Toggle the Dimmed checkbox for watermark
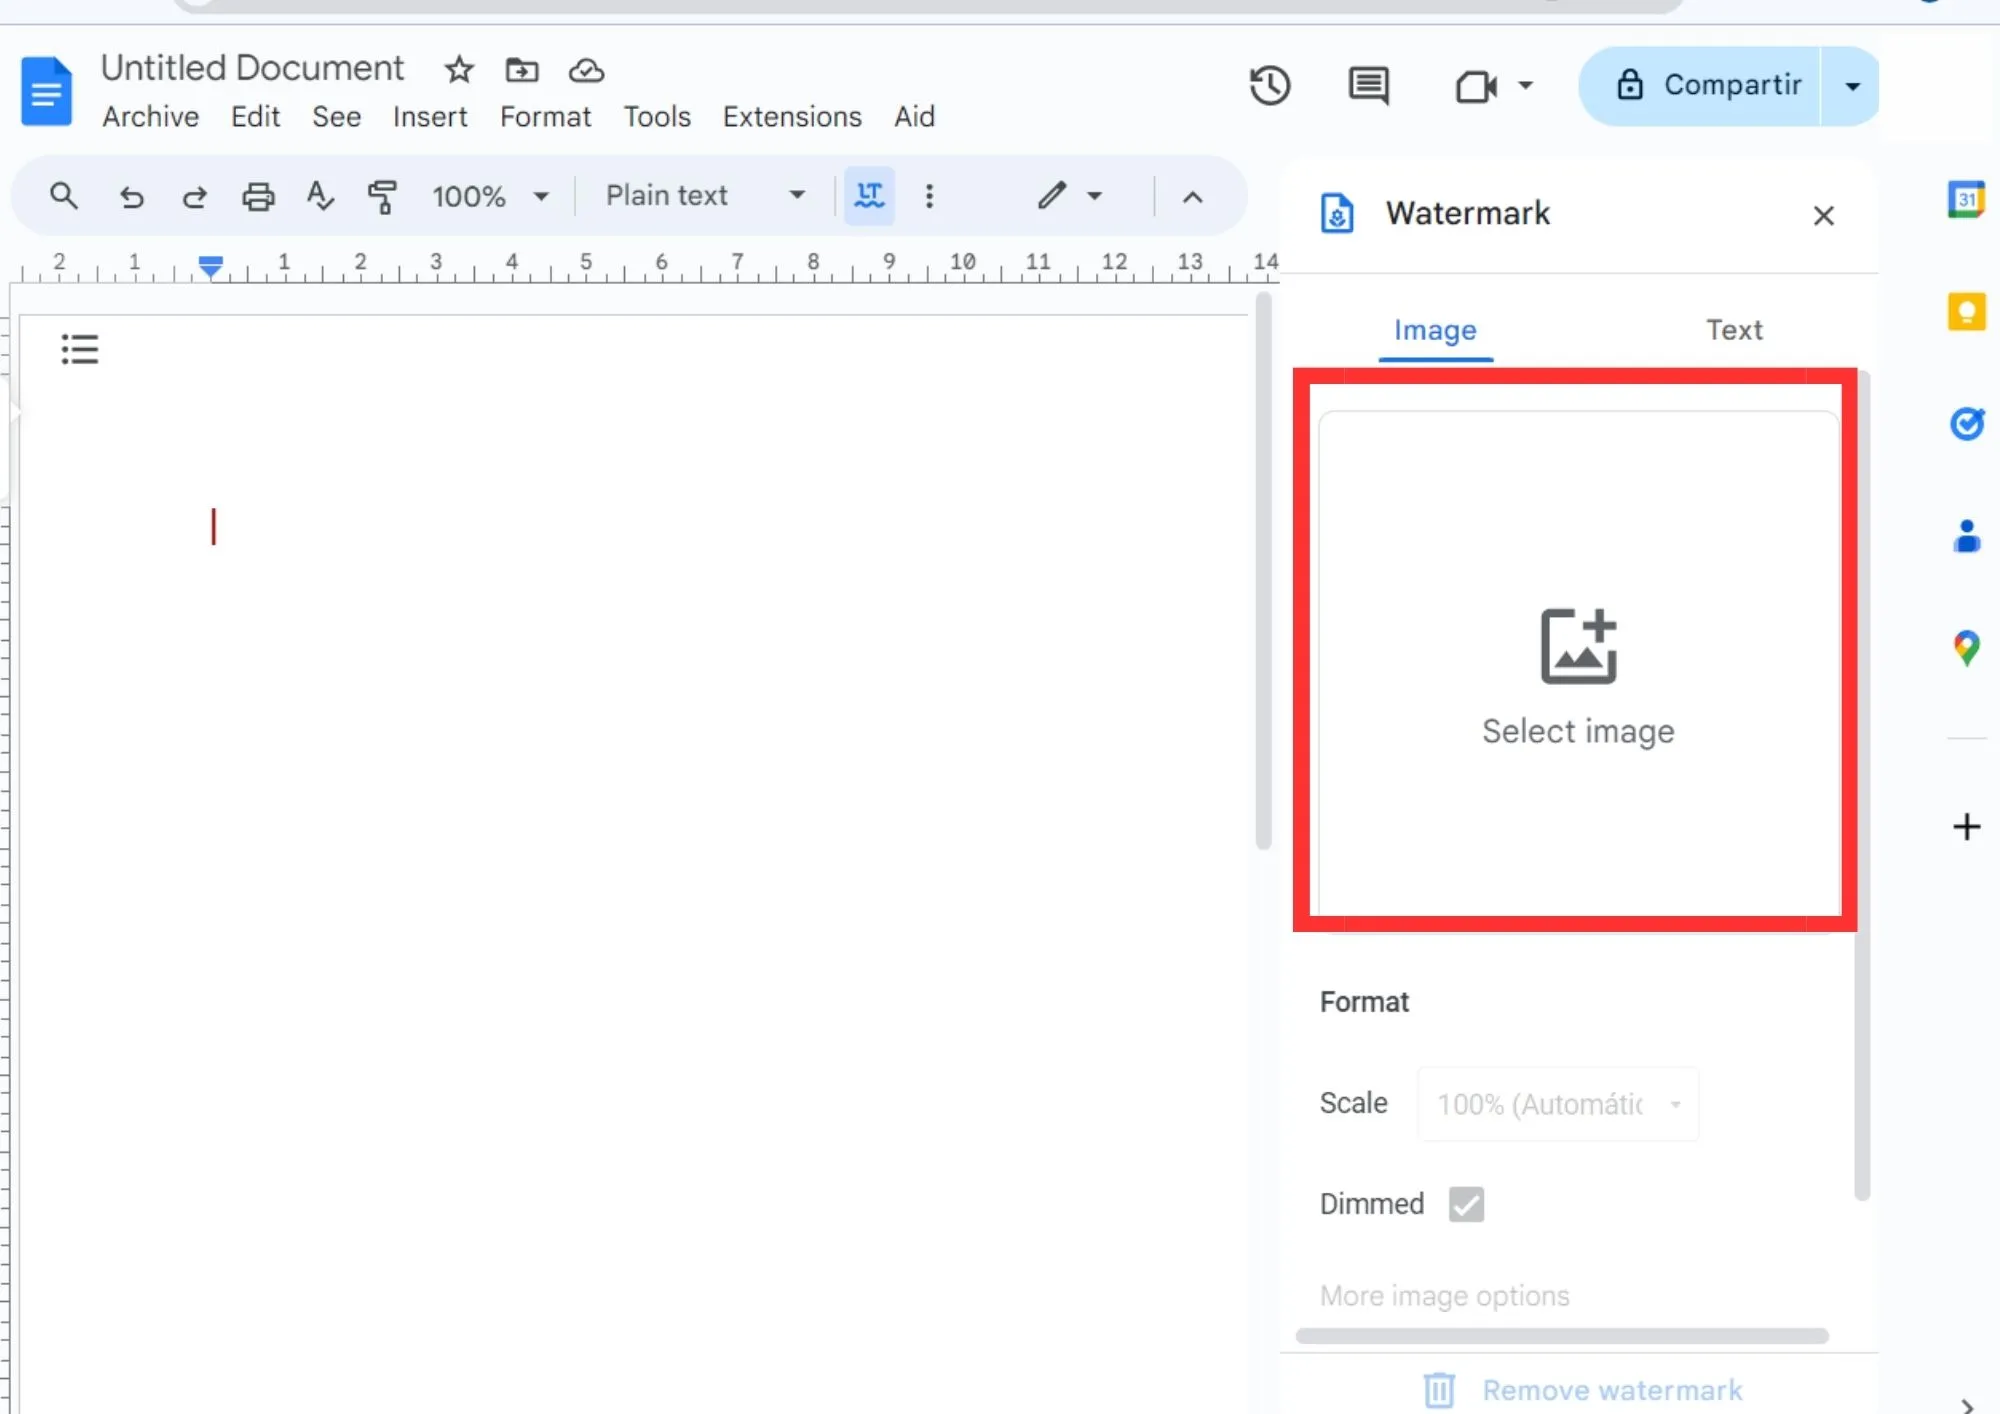This screenshot has height=1414, width=2000. 1464,1203
